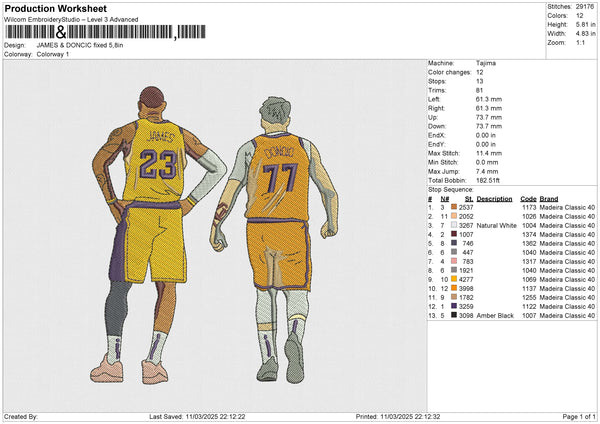This screenshot has height=424, width=600.
Task: Click the Description column header
Action: click(x=494, y=198)
